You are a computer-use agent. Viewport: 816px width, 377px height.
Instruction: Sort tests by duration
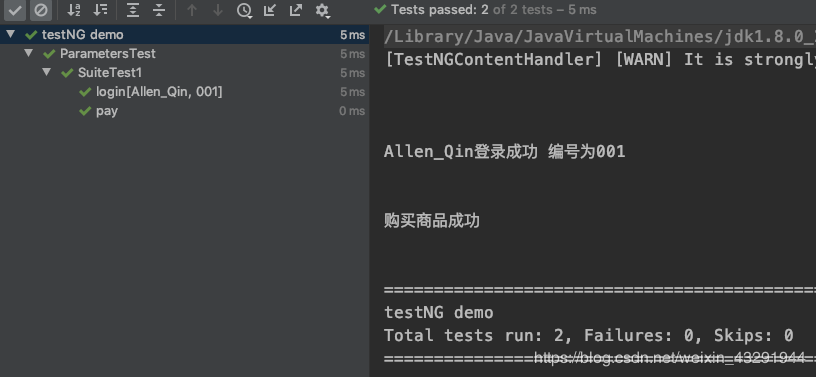[x=100, y=10]
